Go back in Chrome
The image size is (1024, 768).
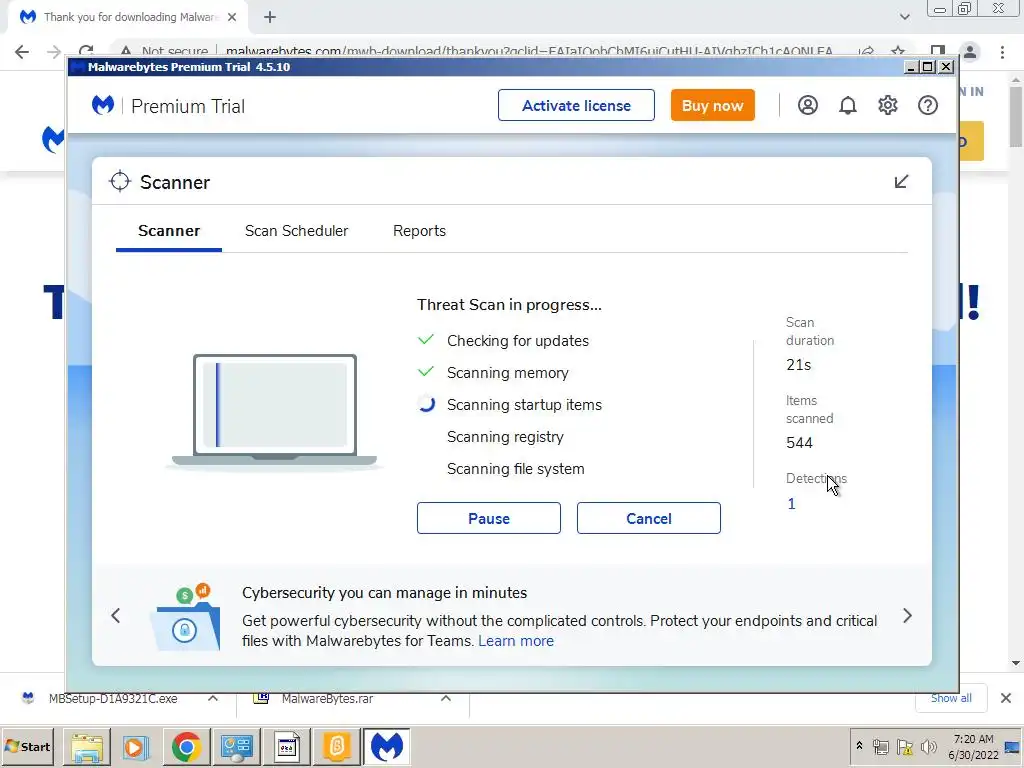22,52
